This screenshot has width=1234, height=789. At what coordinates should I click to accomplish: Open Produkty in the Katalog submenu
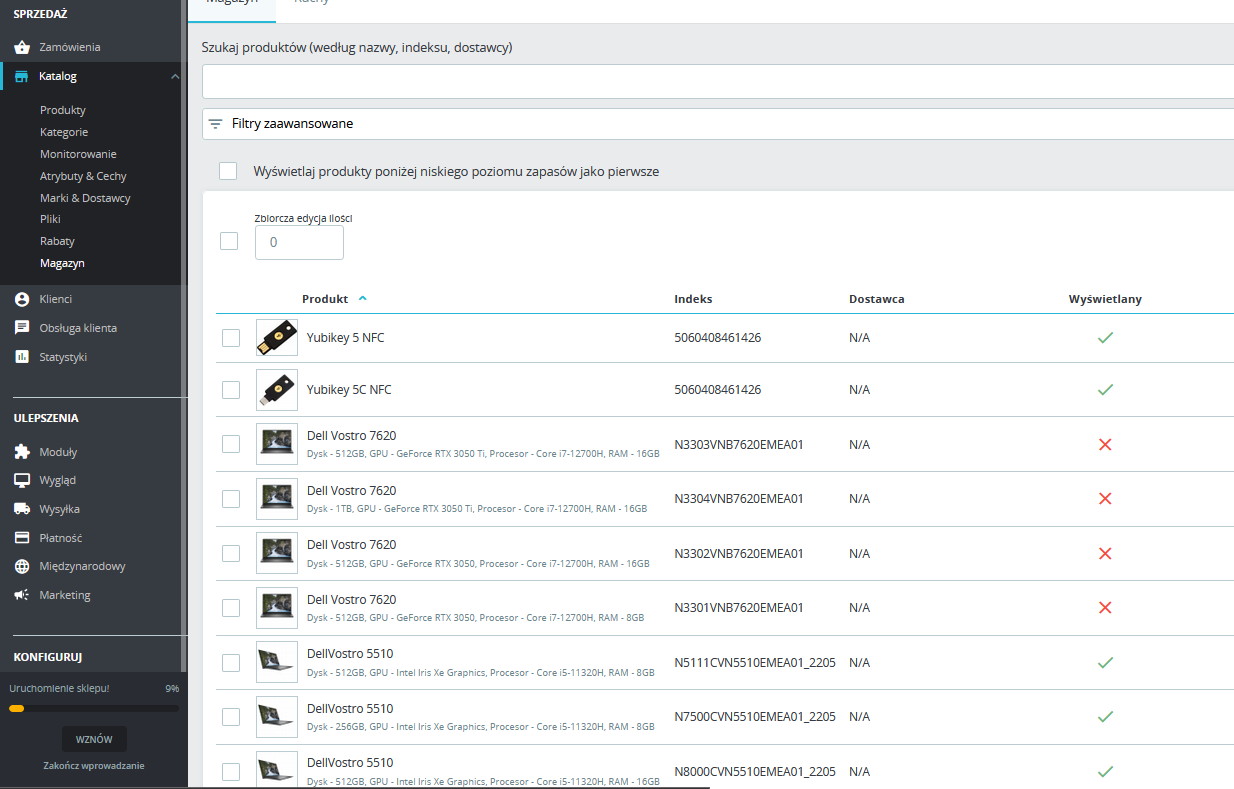pos(63,110)
